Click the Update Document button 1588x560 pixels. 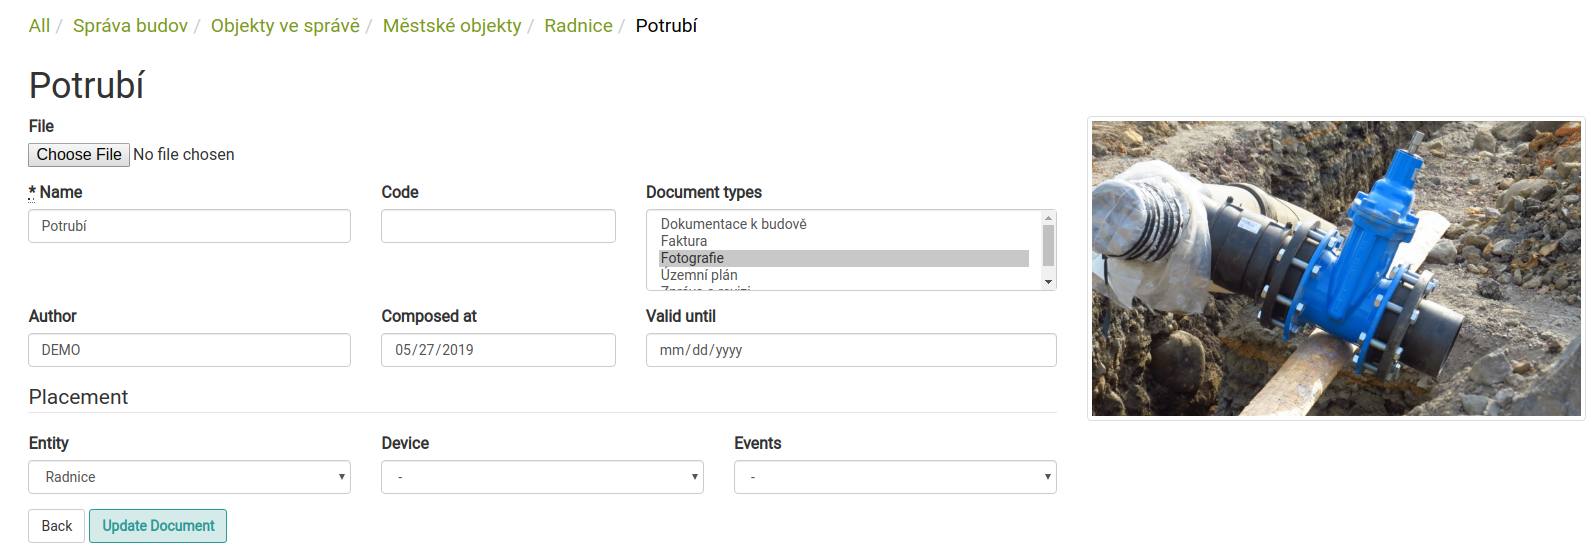158,526
